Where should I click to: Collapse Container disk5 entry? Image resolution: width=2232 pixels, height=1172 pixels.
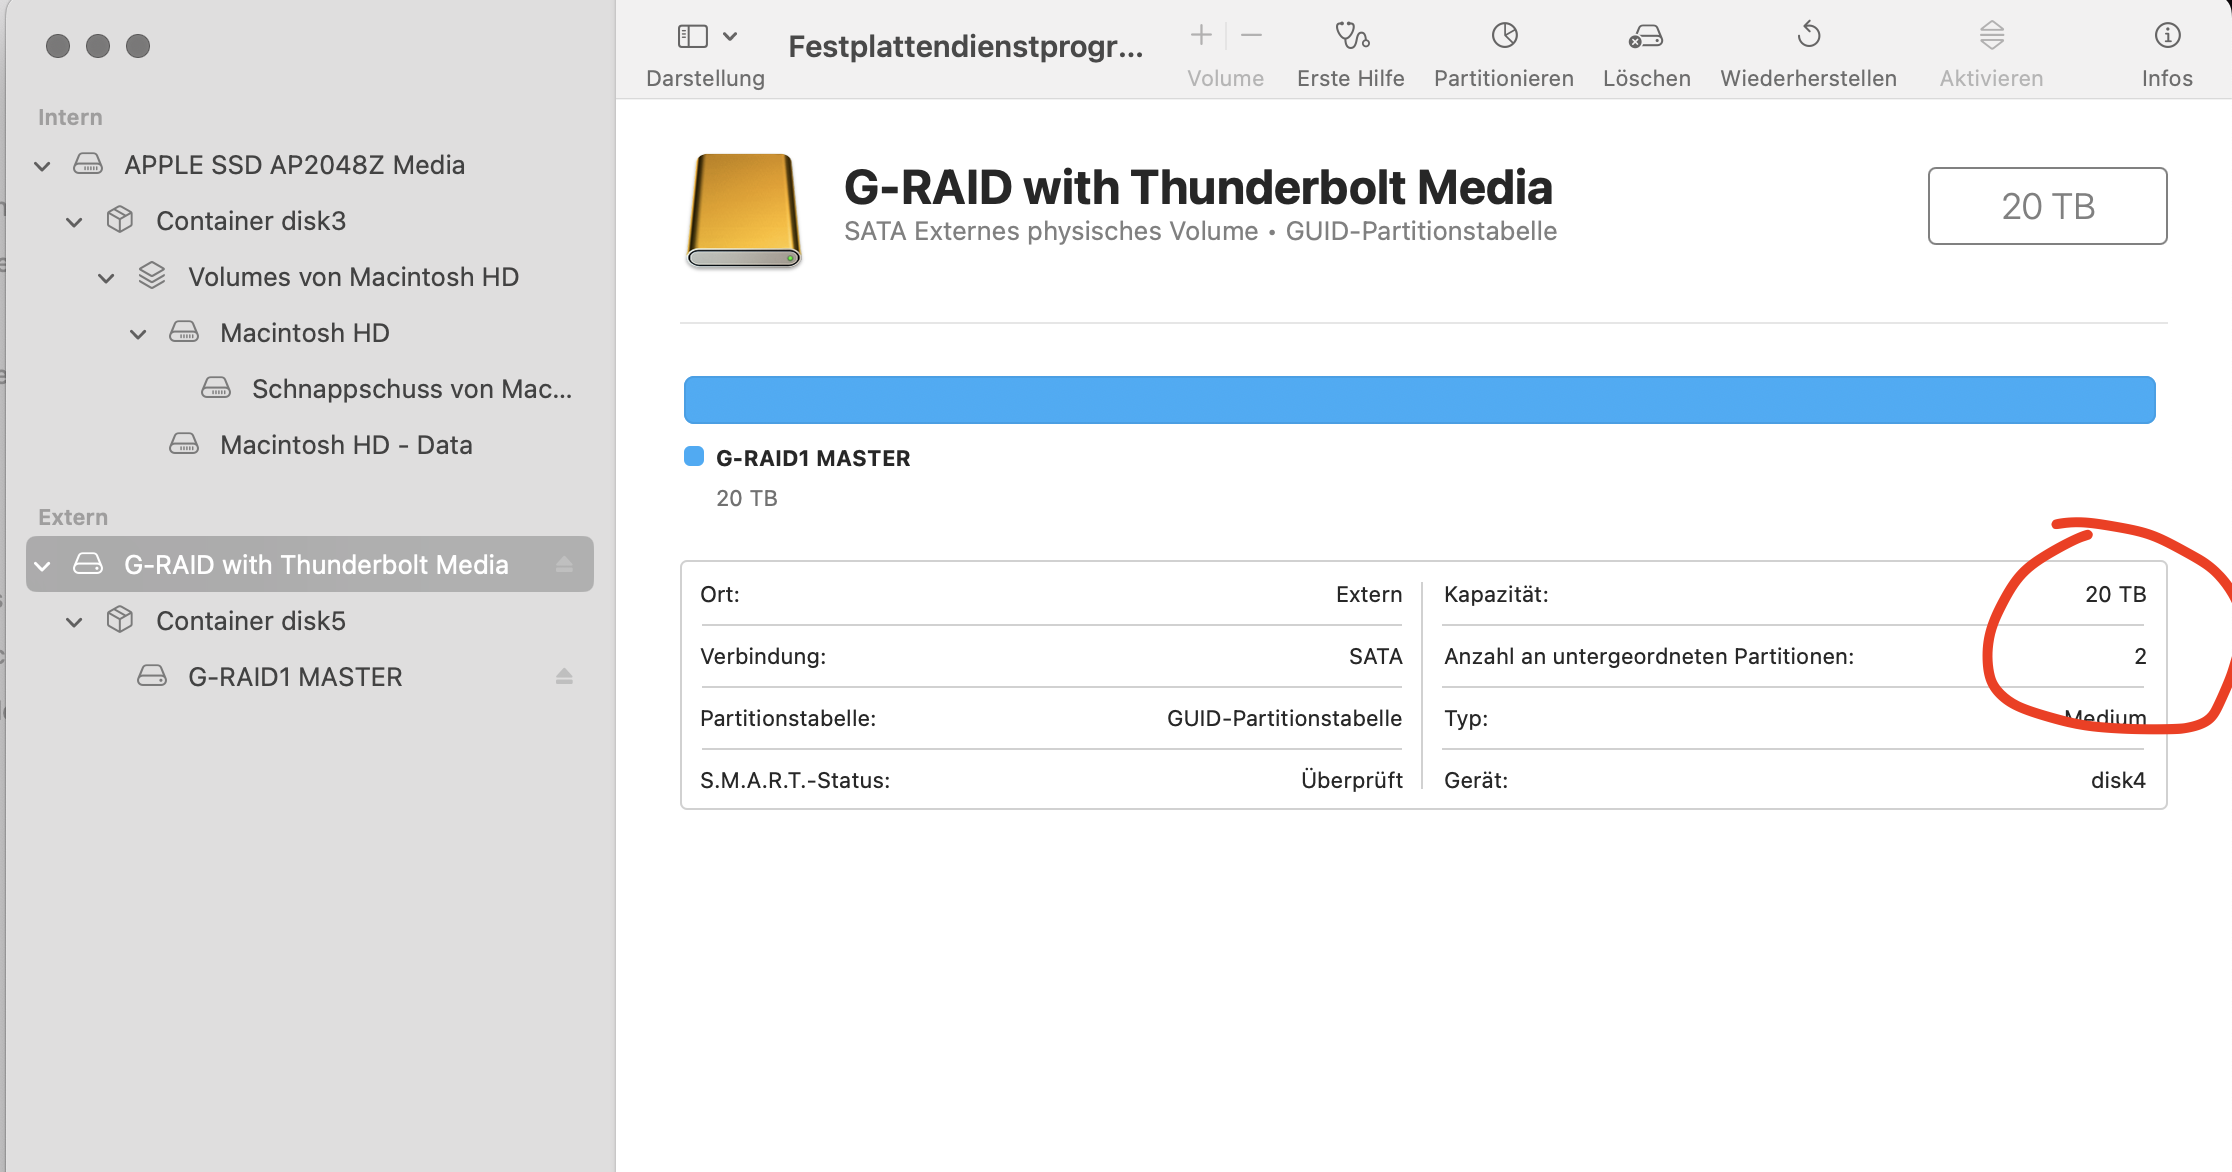point(74,622)
